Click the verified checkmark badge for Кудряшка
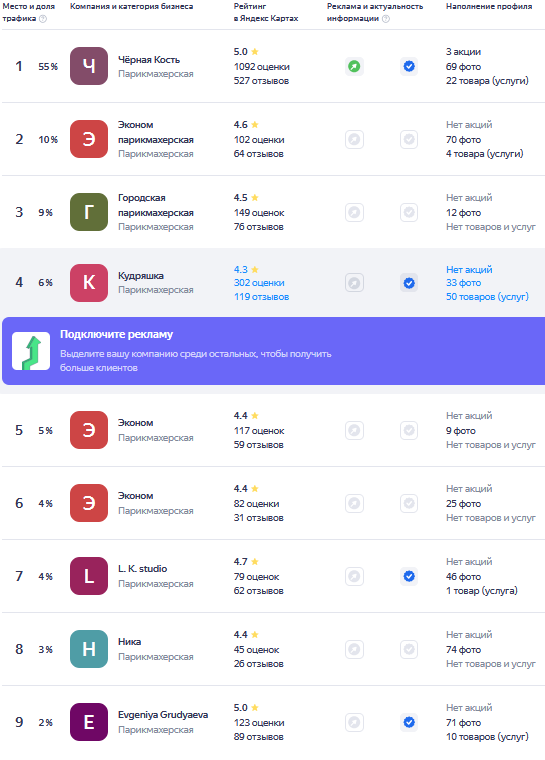545x760 pixels. pos(409,283)
